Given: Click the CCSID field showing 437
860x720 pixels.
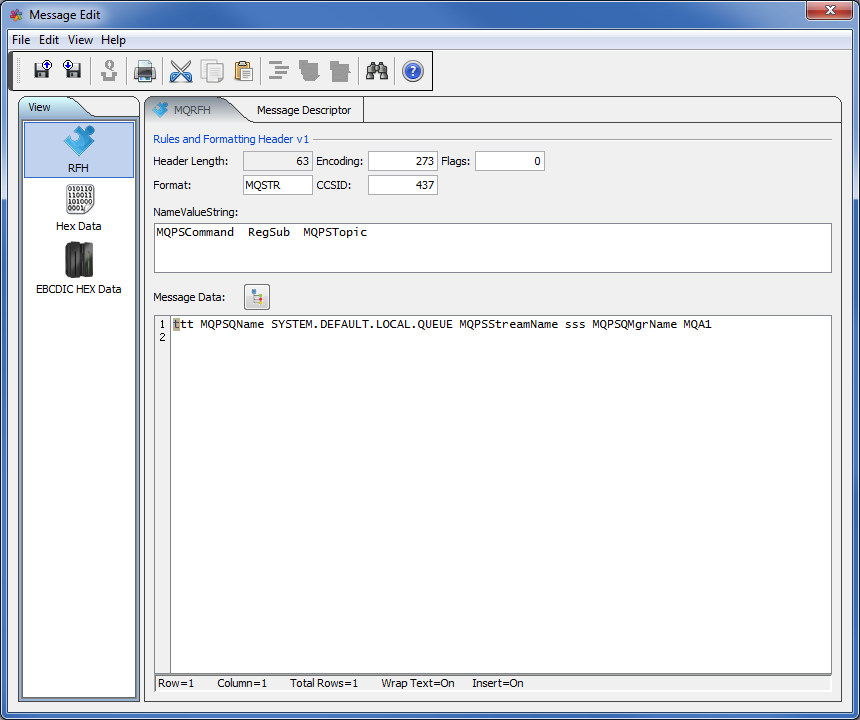Looking at the screenshot, I should (403, 185).
